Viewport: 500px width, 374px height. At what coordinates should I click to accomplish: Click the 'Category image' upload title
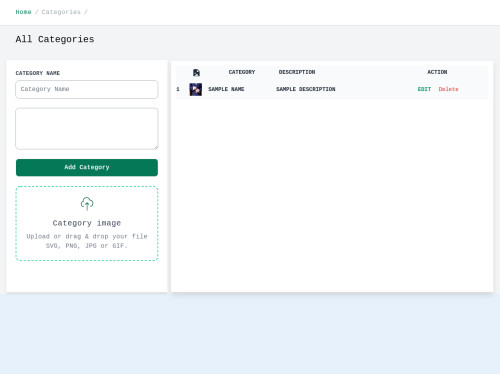click(x=87, y=223)
